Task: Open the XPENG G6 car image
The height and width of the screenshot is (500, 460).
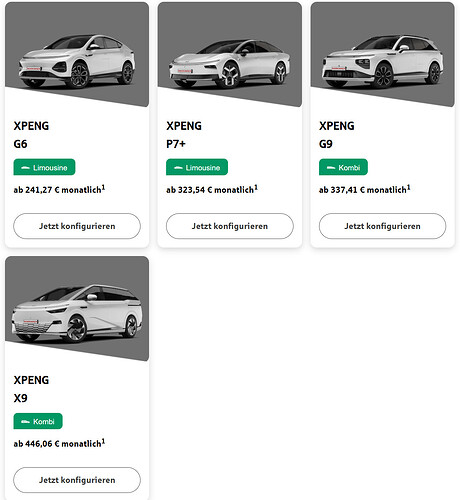Action: (x=77, y=61)
